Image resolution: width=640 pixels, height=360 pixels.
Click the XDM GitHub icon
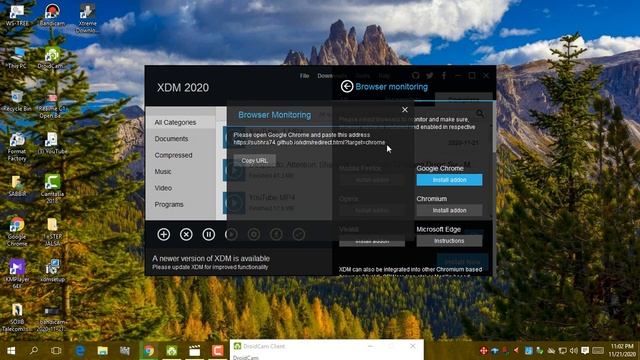pyautogui.click(x=416, y=76)
